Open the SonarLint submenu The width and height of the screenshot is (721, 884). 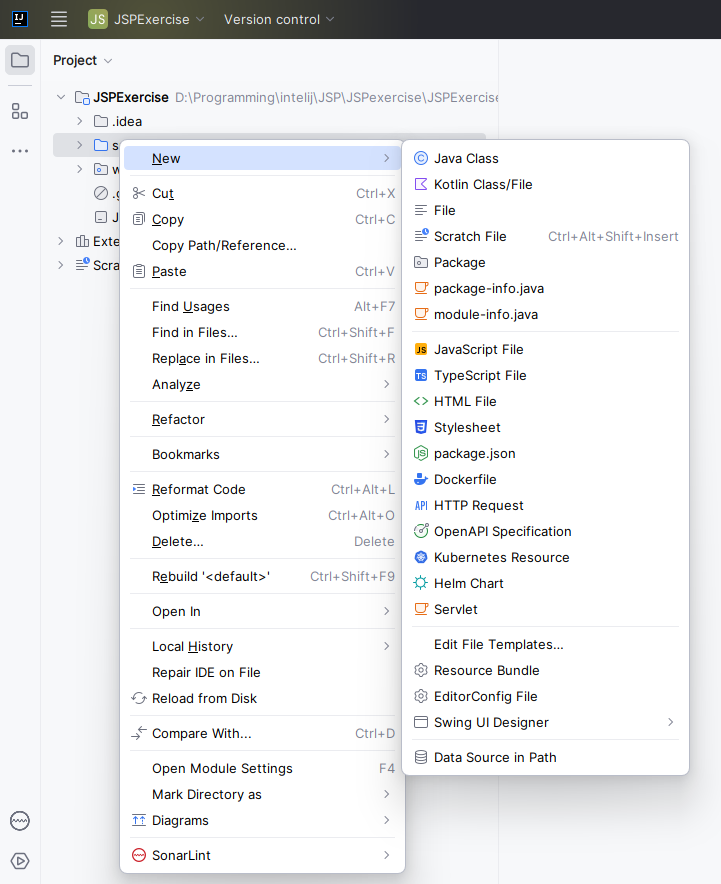coord(262,855)
